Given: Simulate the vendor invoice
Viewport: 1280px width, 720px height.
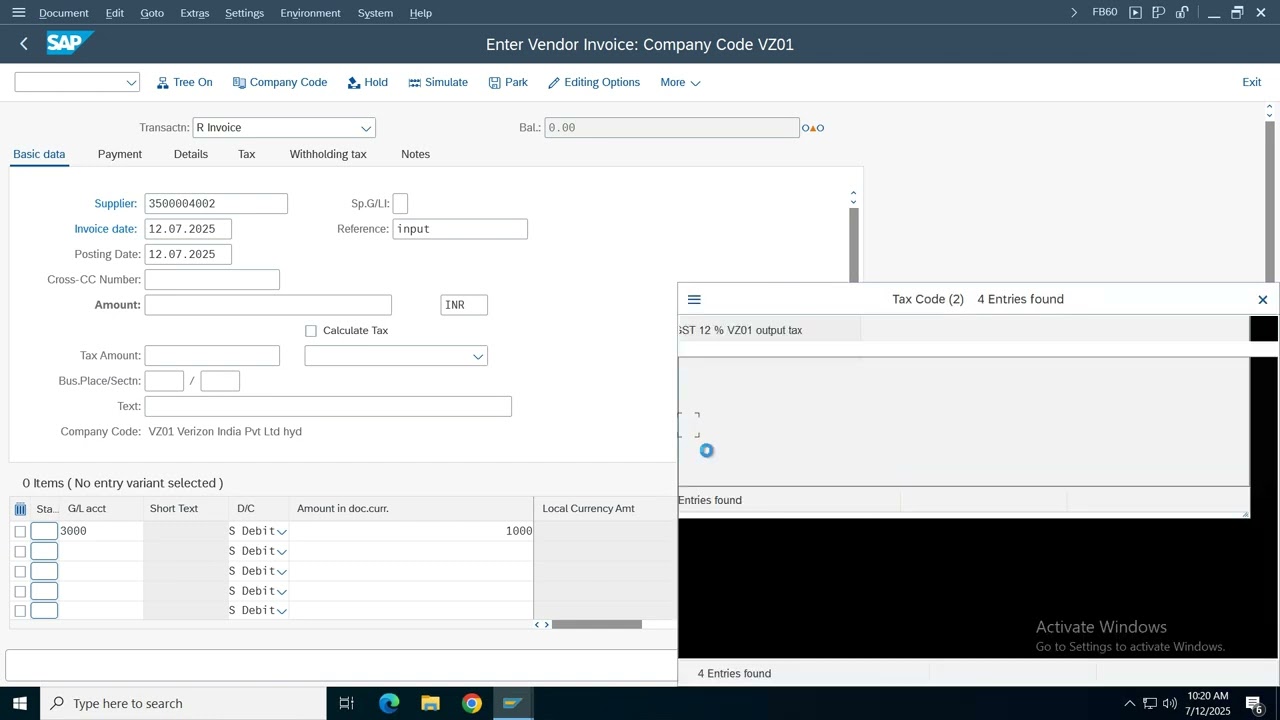Looking at the screenshot, I should click(x=438, y=82).
